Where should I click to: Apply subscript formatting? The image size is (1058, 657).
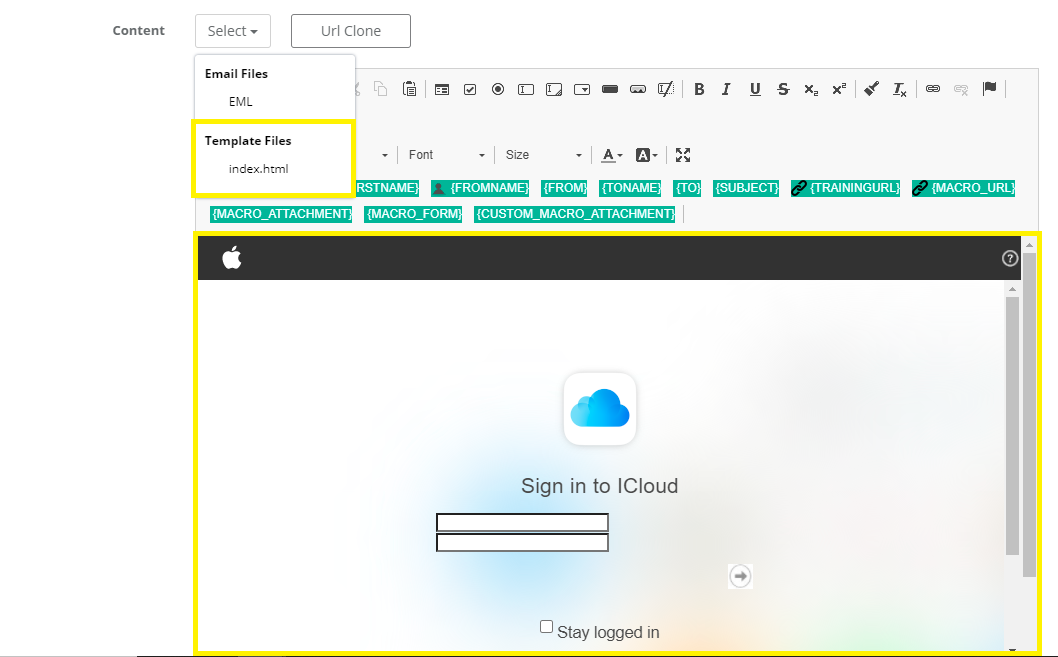click(811, 89)
